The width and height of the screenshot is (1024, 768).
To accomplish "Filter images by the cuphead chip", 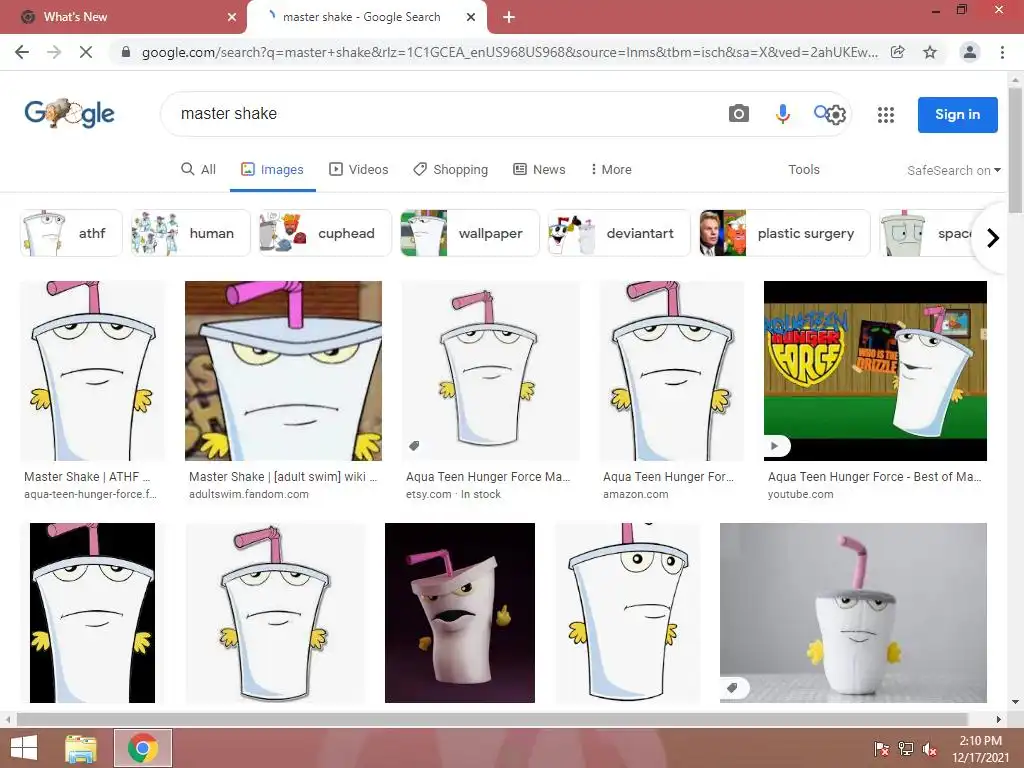I will (325, 233).
